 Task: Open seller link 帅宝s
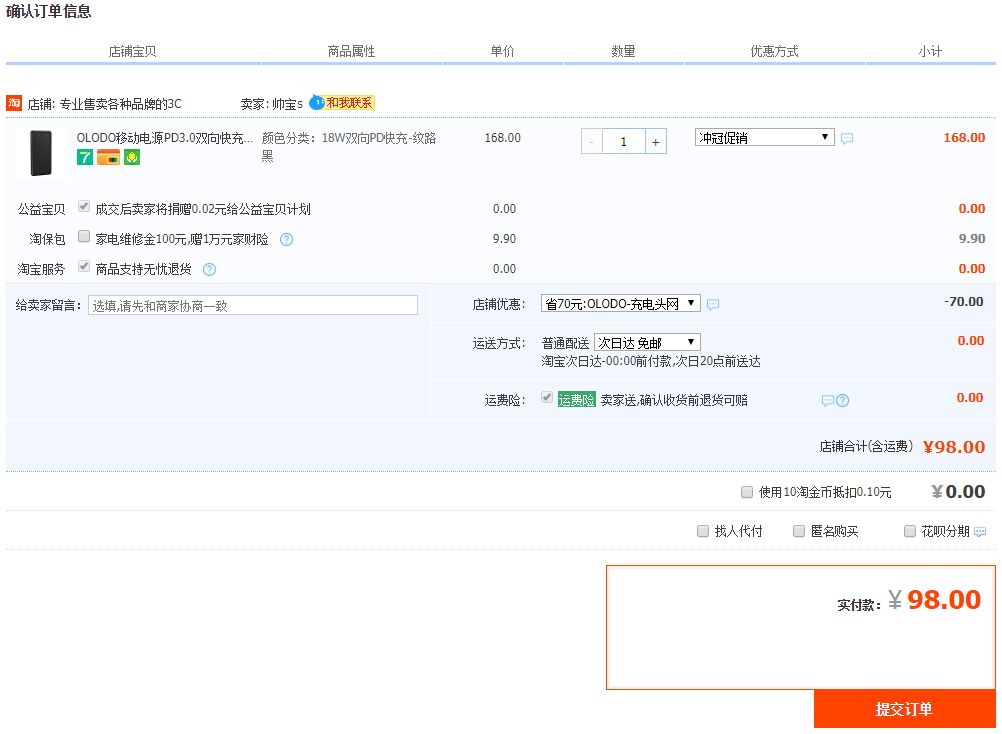pos(288,103)
